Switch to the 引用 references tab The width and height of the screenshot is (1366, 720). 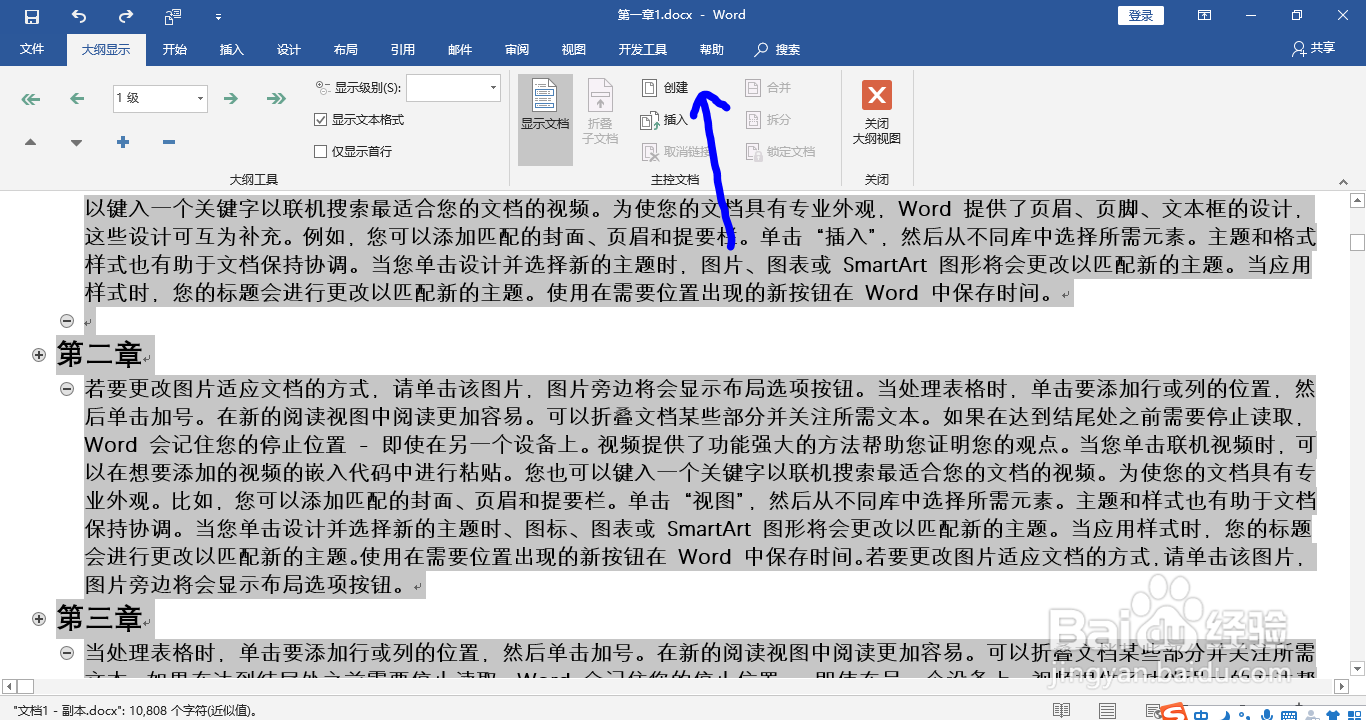pos(403,49)
